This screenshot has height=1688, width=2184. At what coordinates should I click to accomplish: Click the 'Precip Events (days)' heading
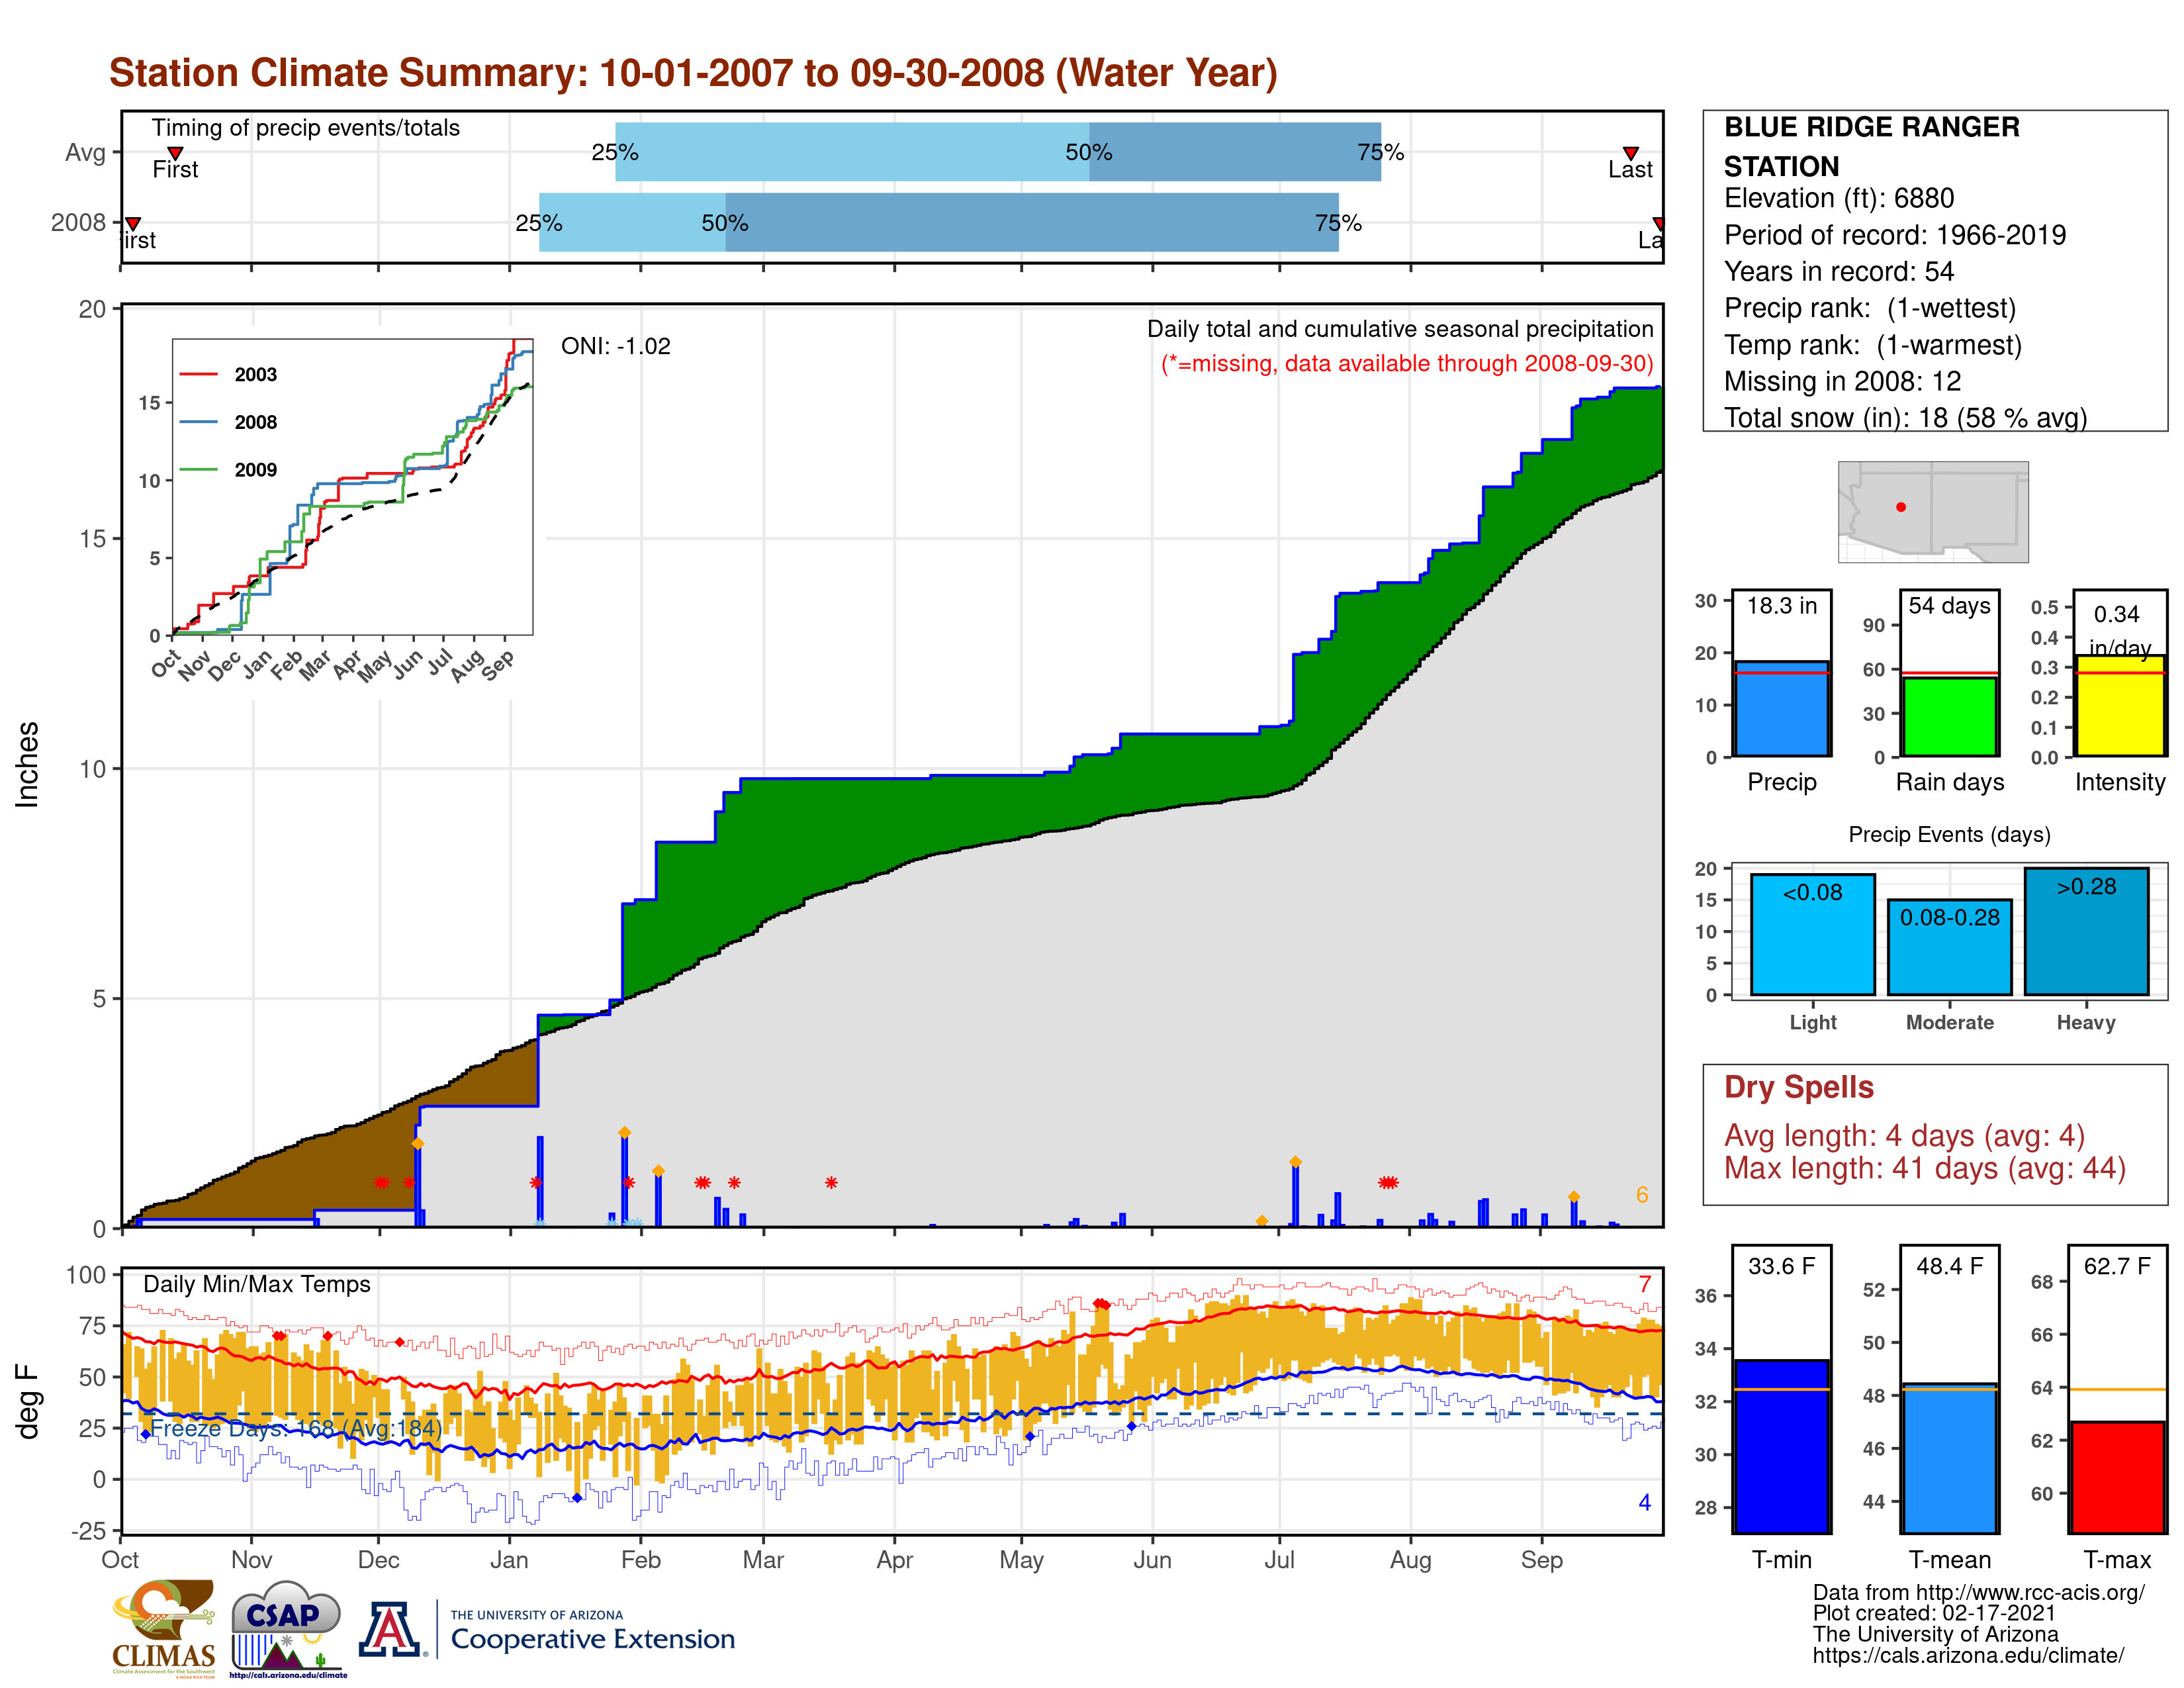(x=1949, y=834)
